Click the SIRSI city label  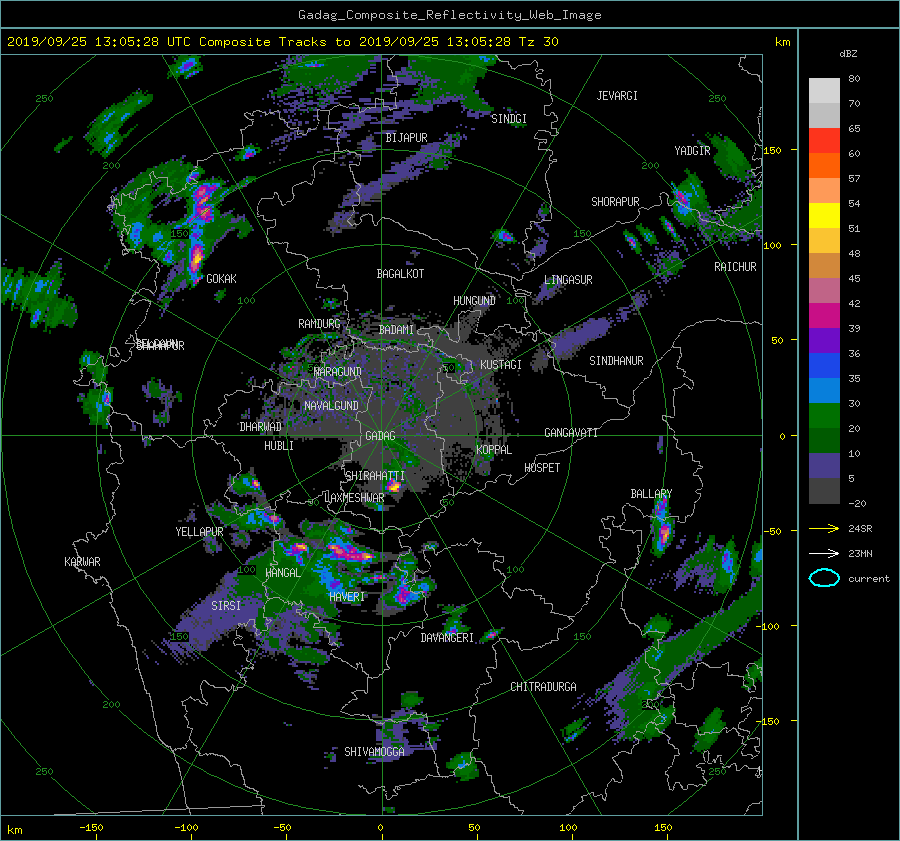[x=226, y=606]
